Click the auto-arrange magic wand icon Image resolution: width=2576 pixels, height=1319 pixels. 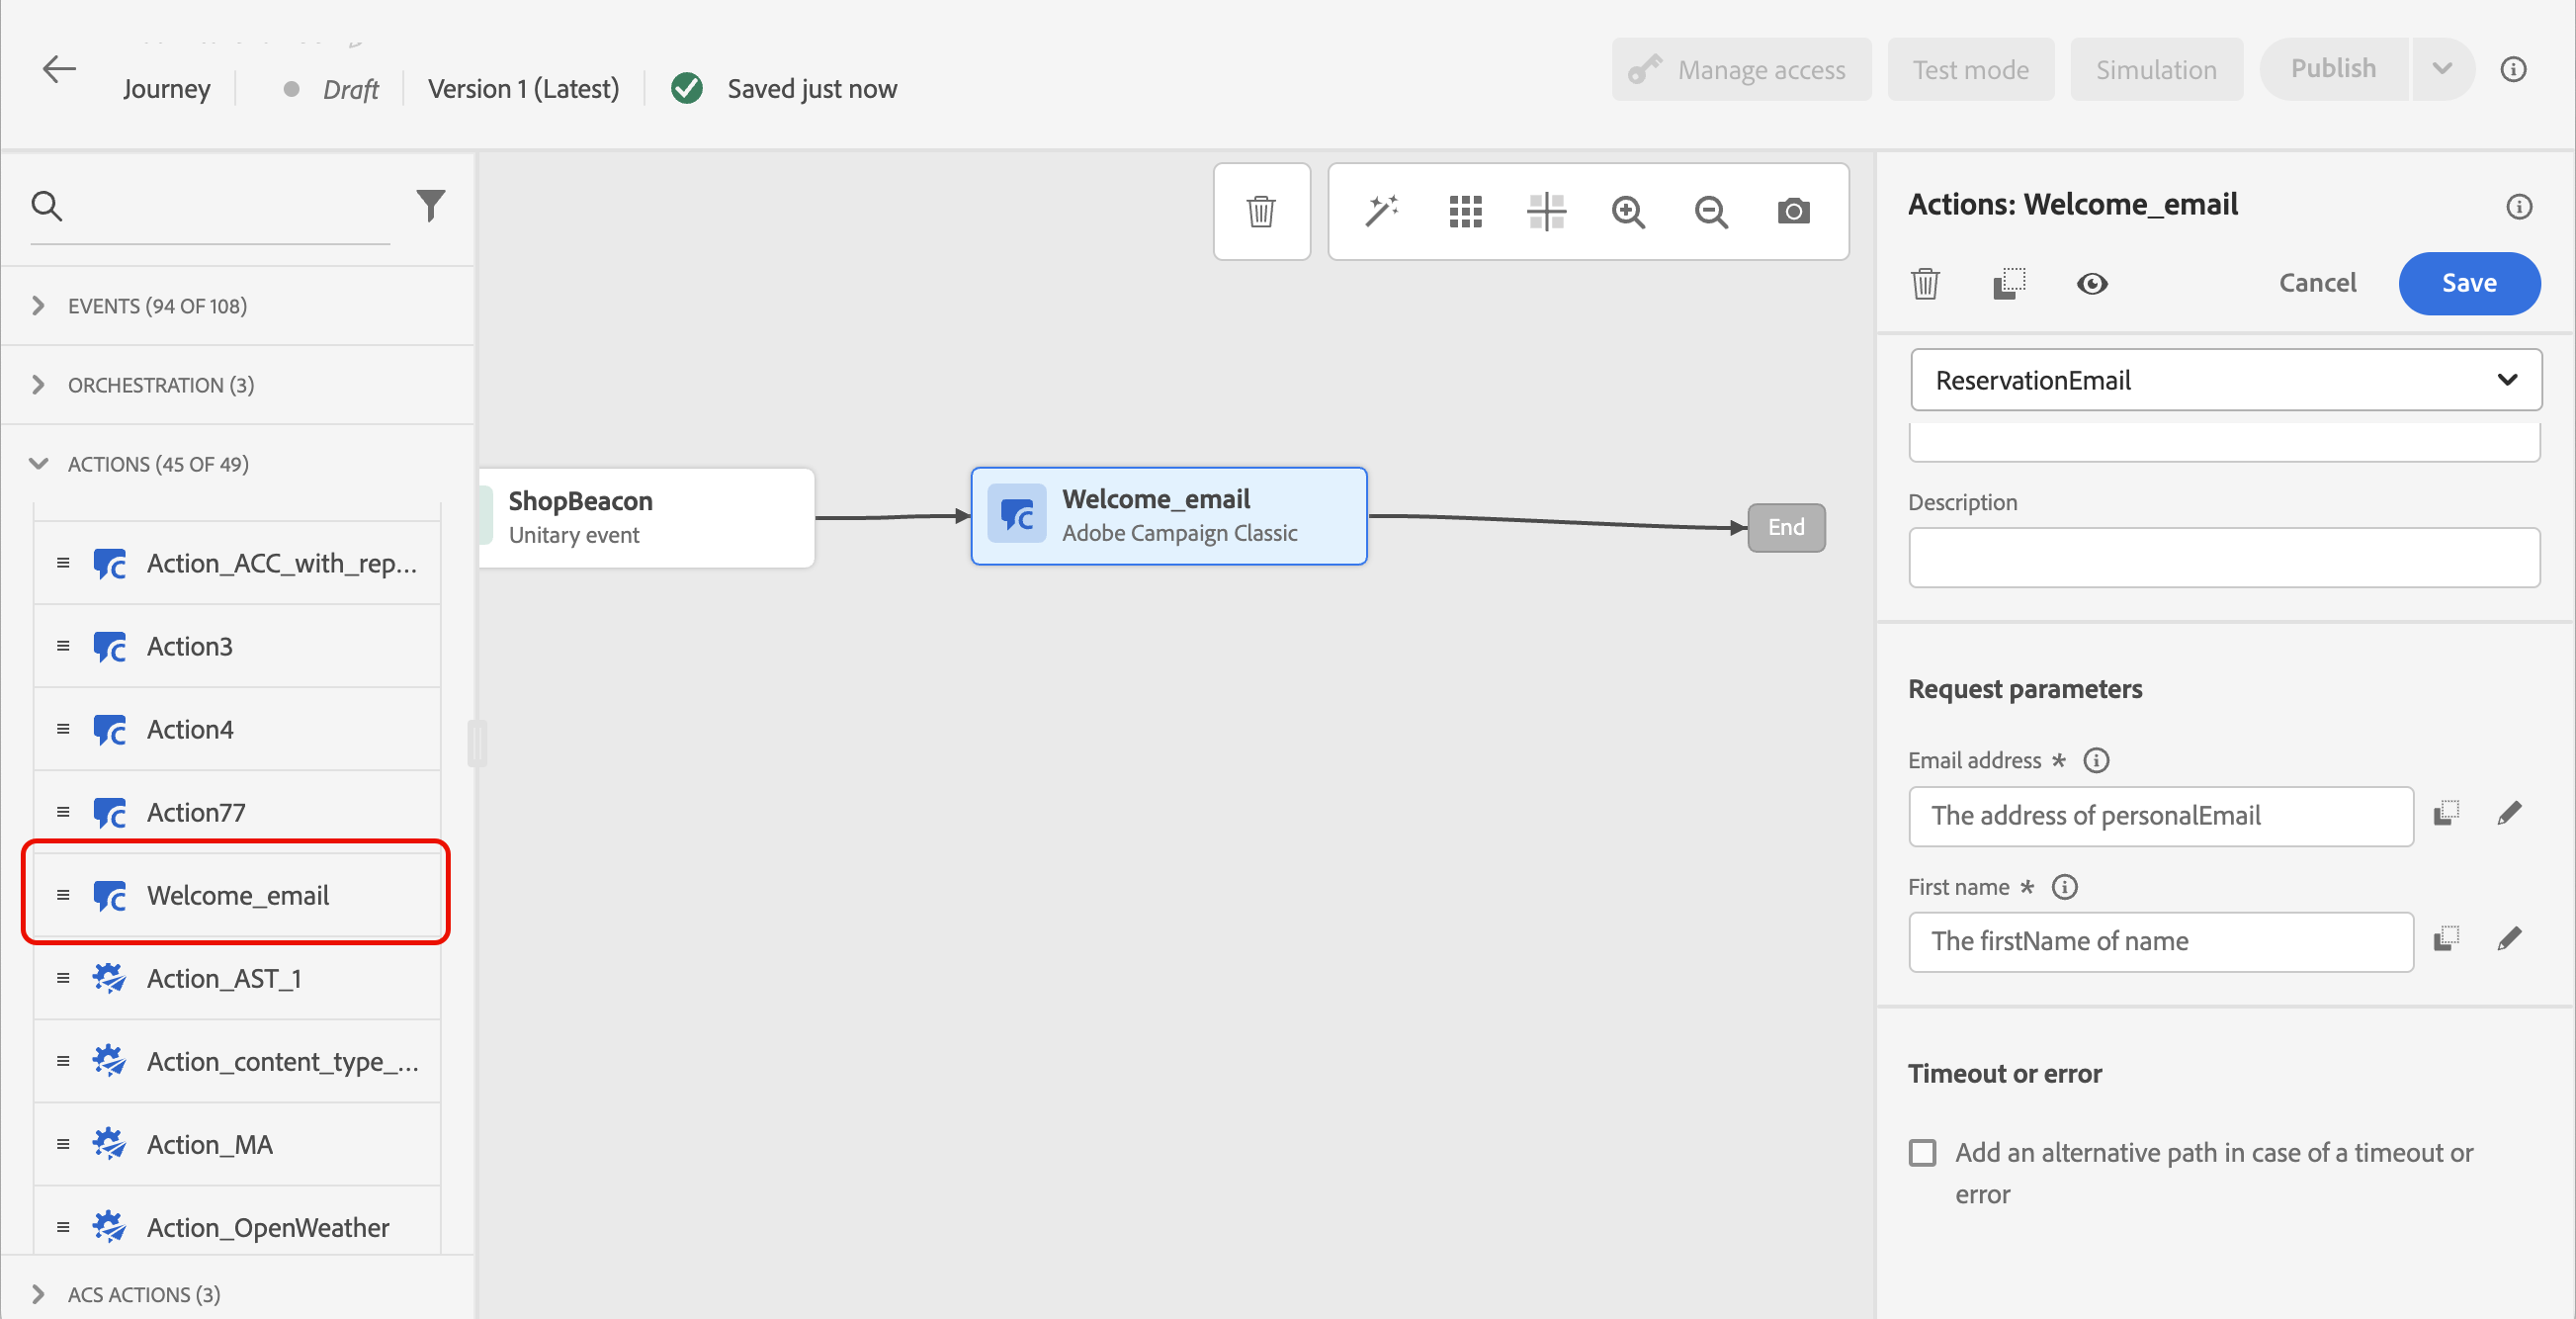pos(1382,211)
